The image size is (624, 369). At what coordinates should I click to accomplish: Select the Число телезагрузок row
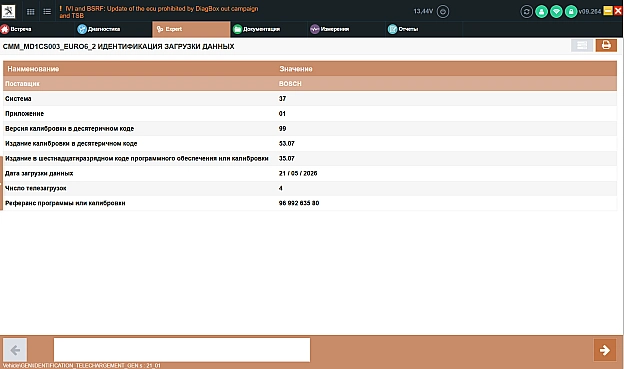(310, 188)
